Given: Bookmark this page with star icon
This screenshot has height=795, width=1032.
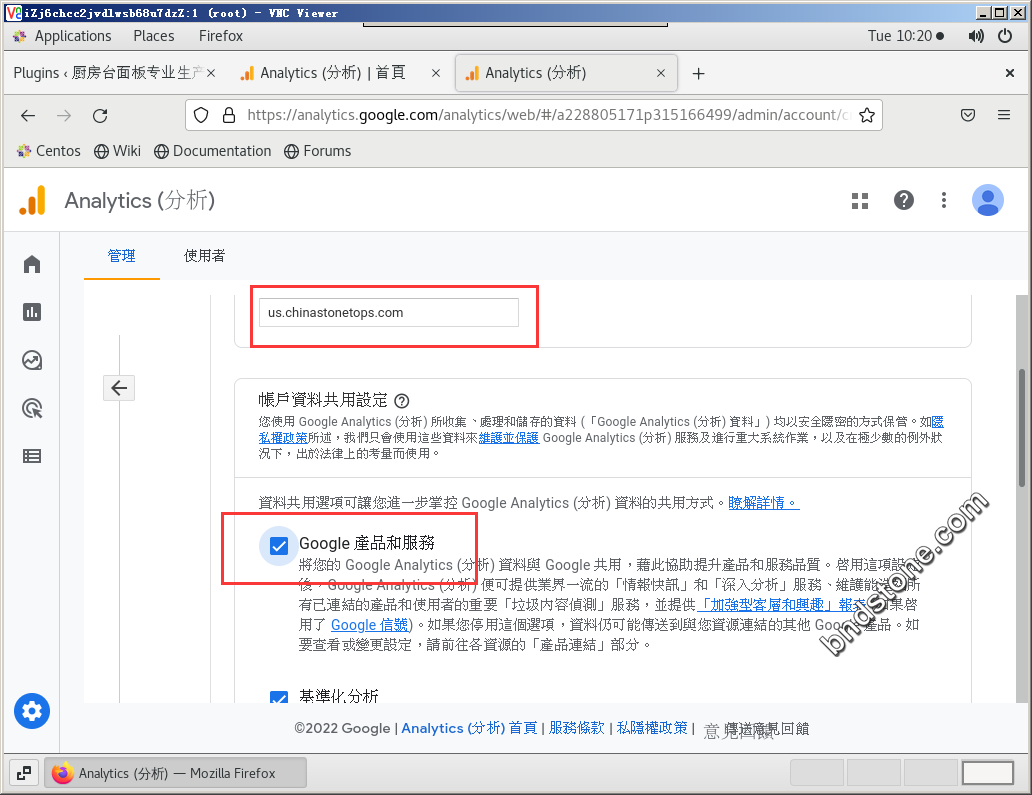Looking at the screenshot, I should pyautogui.click(x=867, y=115).
